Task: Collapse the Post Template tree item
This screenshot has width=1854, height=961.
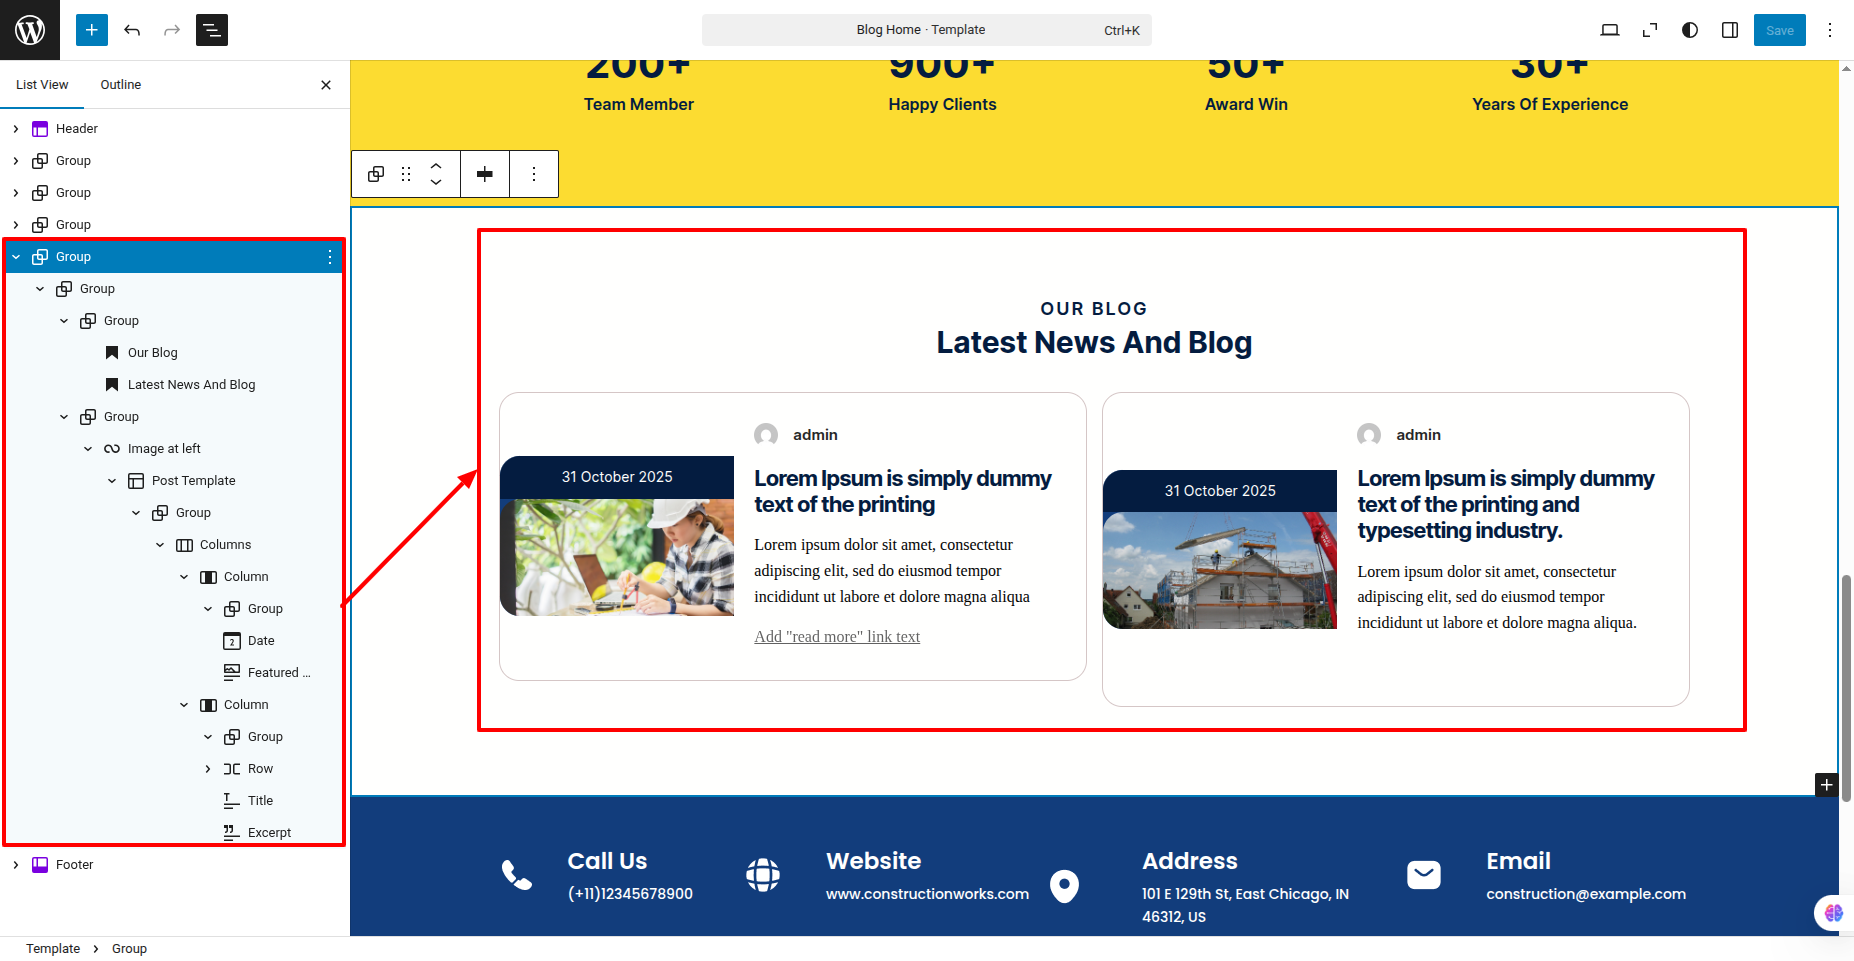Action: click(x=112, y=481)
